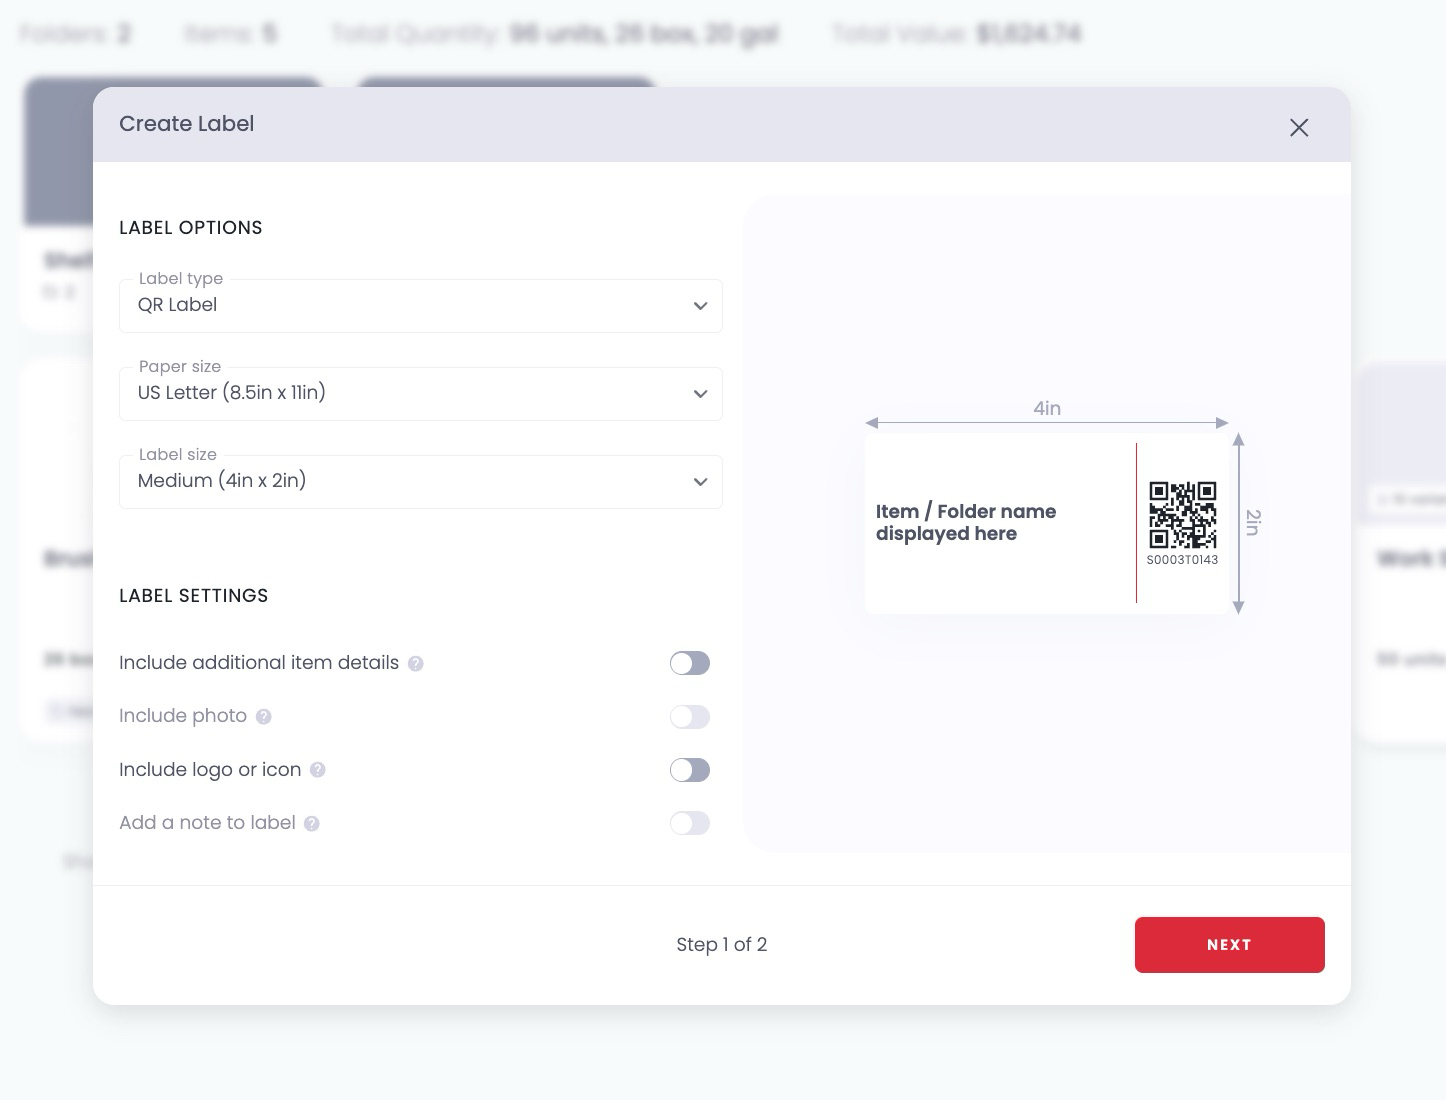The height and width of the screenshot is (1100, 1446).
Task: Click the help icon beside Include photo
Action: coord(262,717)
